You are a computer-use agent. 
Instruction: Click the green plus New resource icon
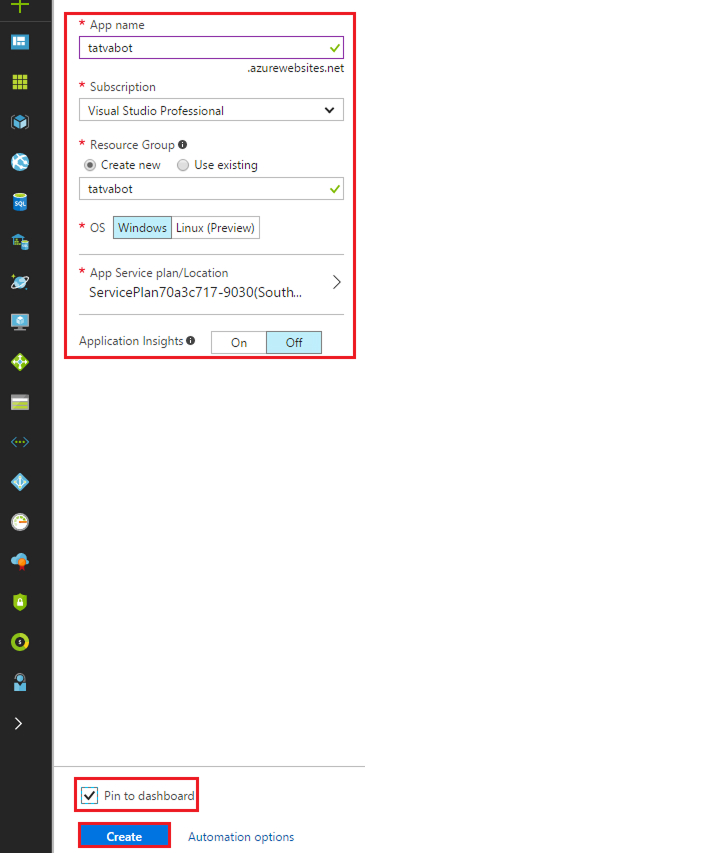click(20, 6)
